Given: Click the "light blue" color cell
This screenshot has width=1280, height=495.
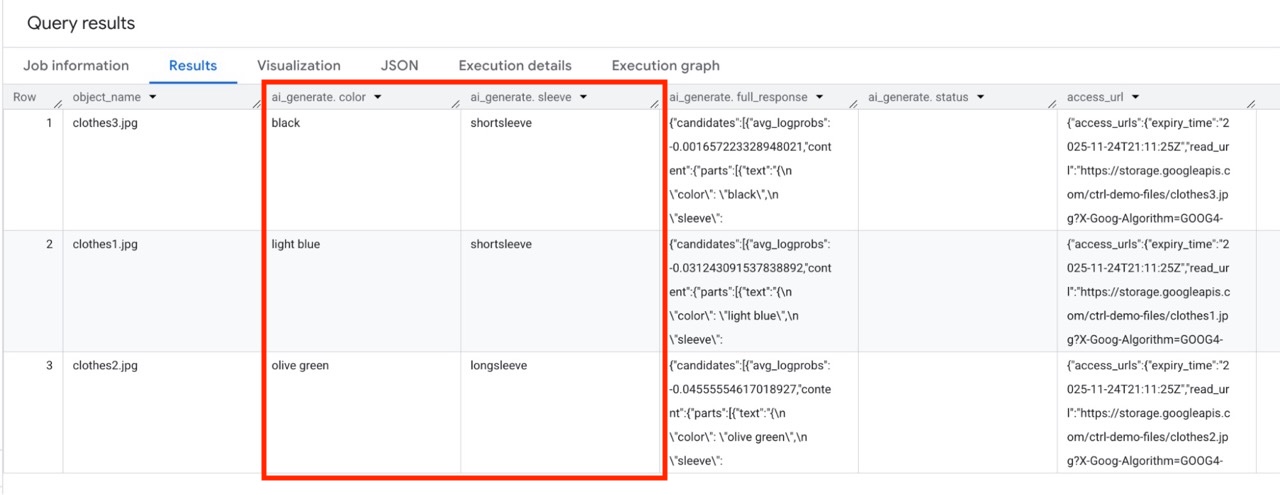Looking at the screenshot, I should 296,244.
